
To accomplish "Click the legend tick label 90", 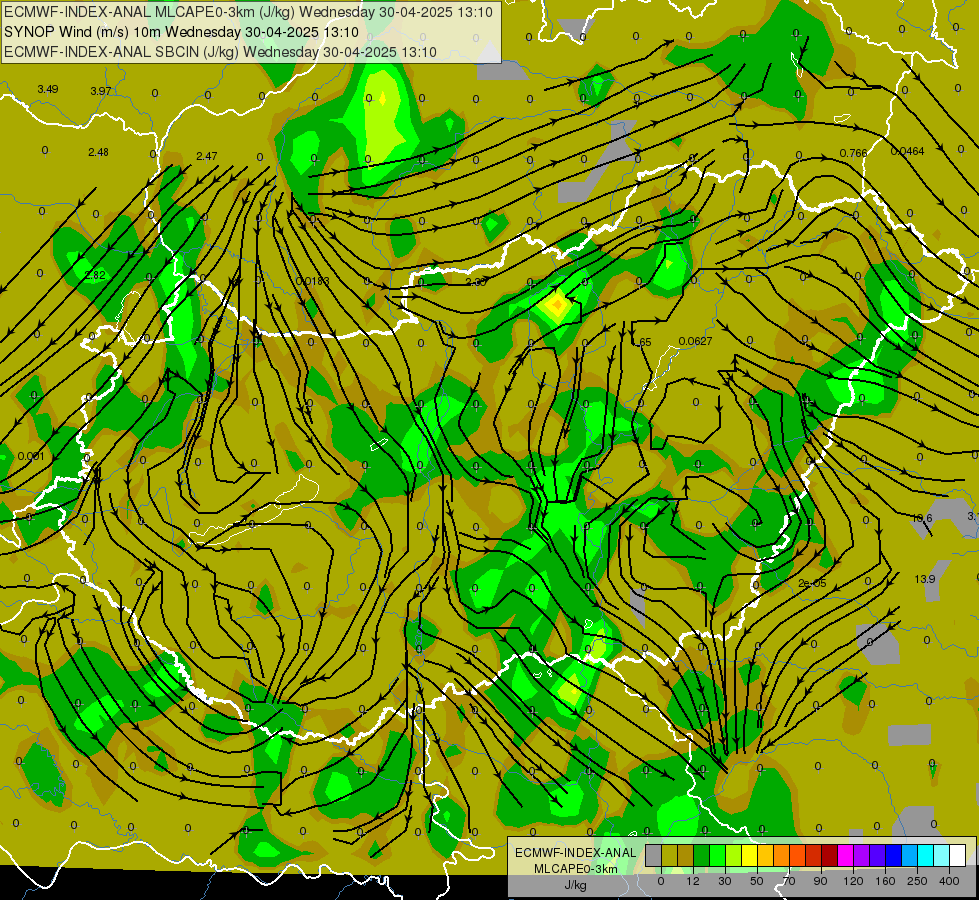I will (820, 881).
